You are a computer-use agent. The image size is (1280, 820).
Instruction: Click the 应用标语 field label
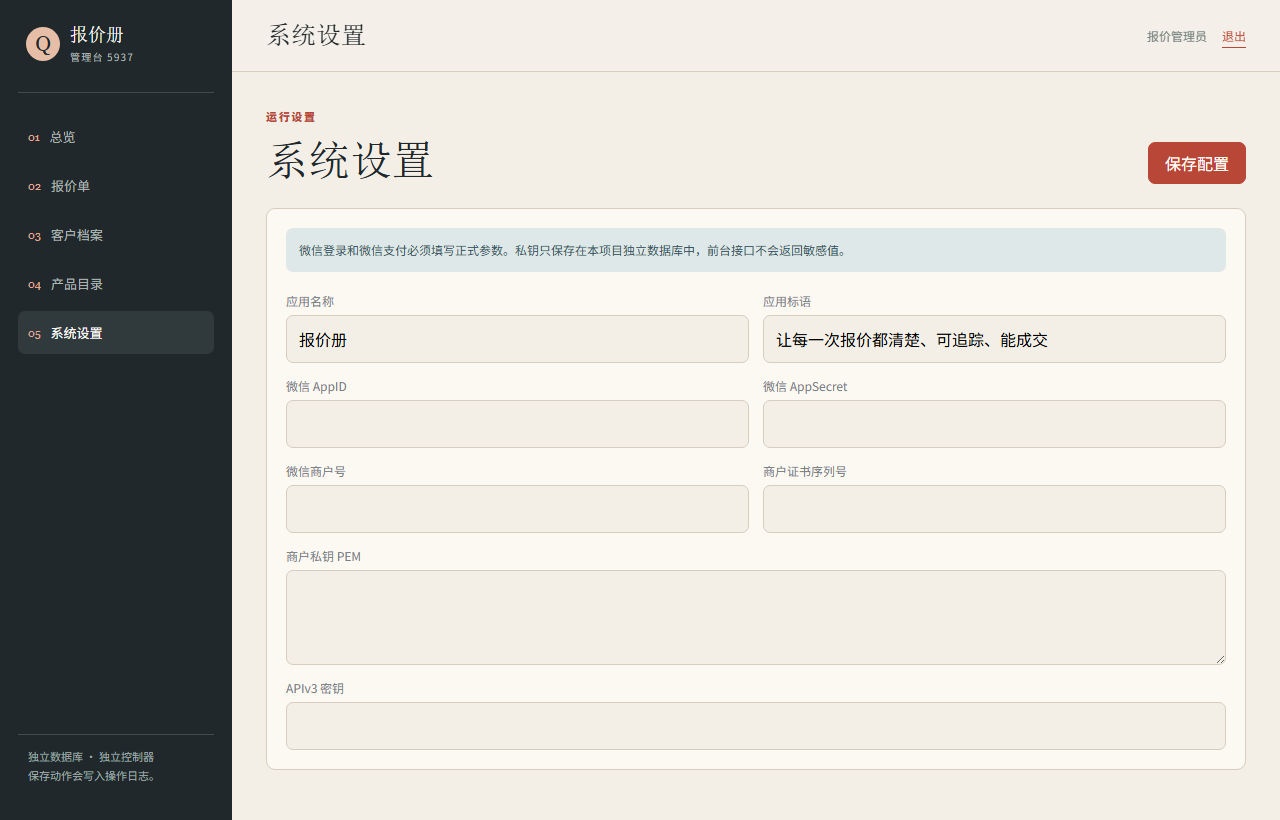787,302
